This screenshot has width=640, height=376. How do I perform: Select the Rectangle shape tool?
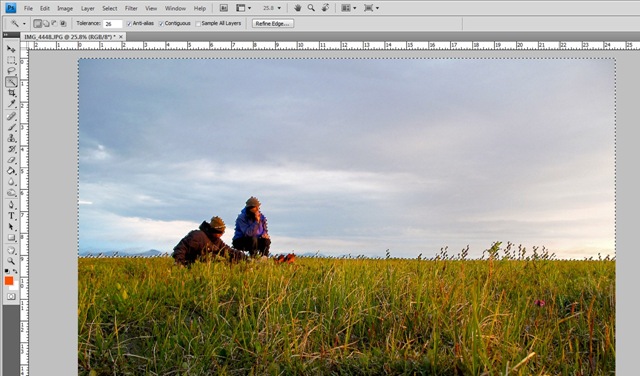click(11, 238)
